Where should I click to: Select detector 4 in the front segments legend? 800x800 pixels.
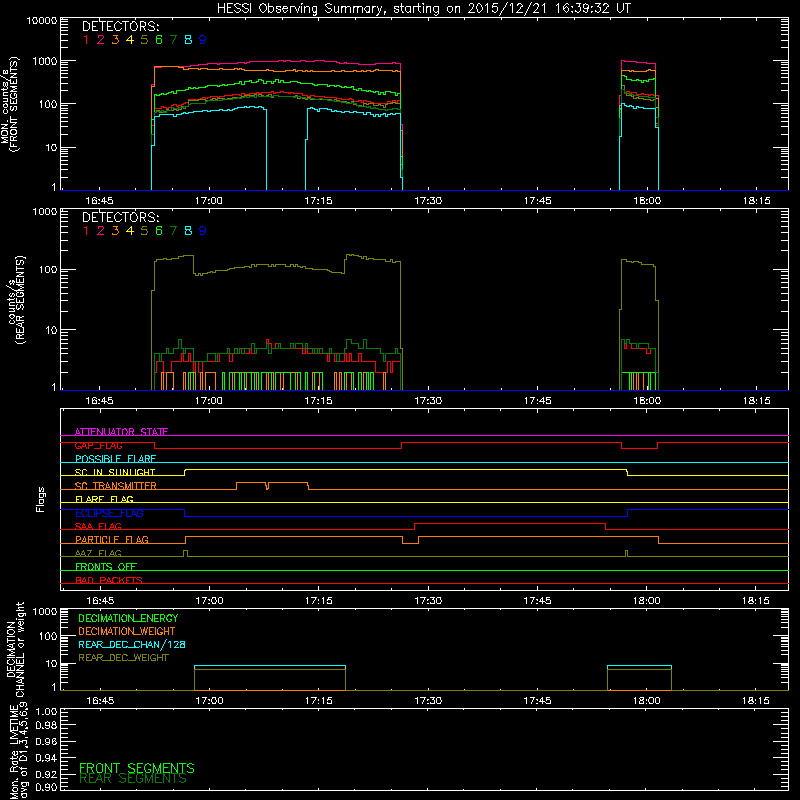pyautogui.click(x=130, y=40)
